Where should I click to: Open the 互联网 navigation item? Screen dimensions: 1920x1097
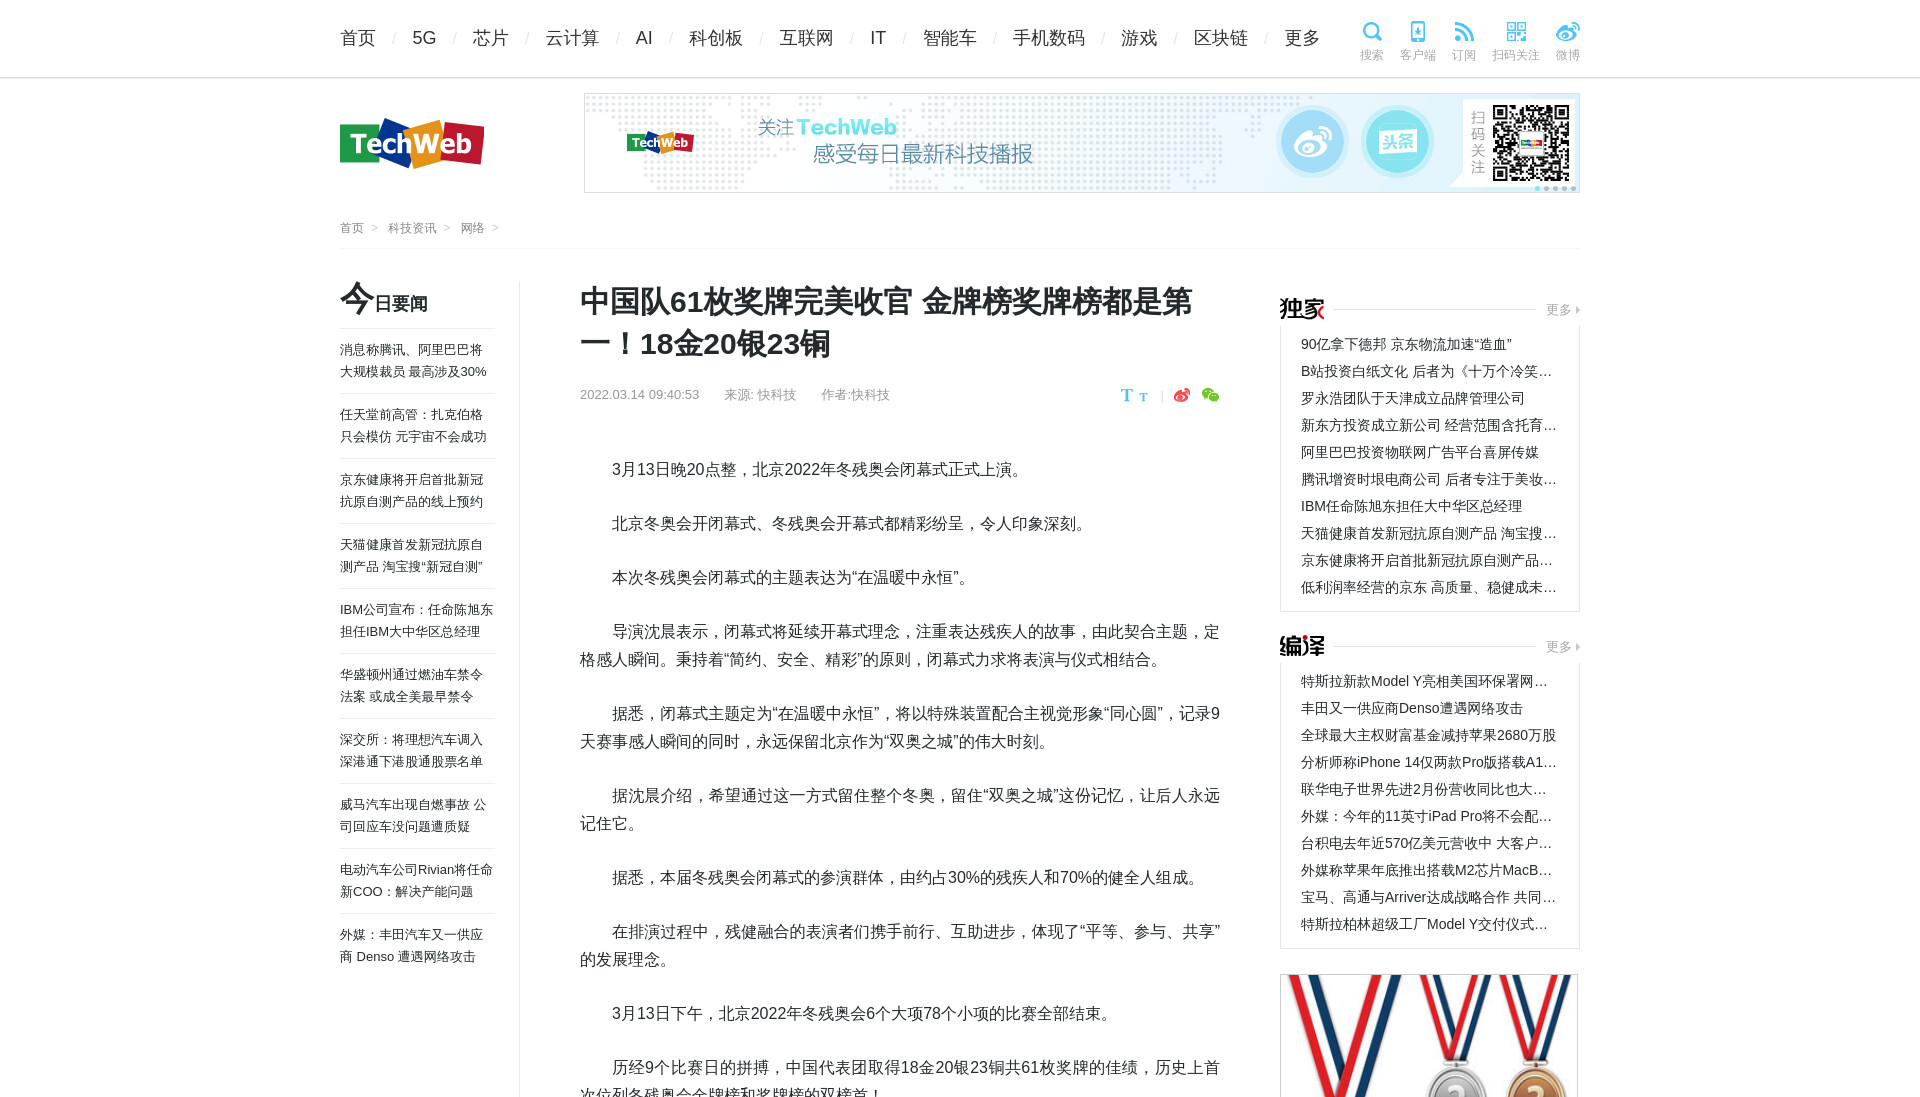click(806, 38)
